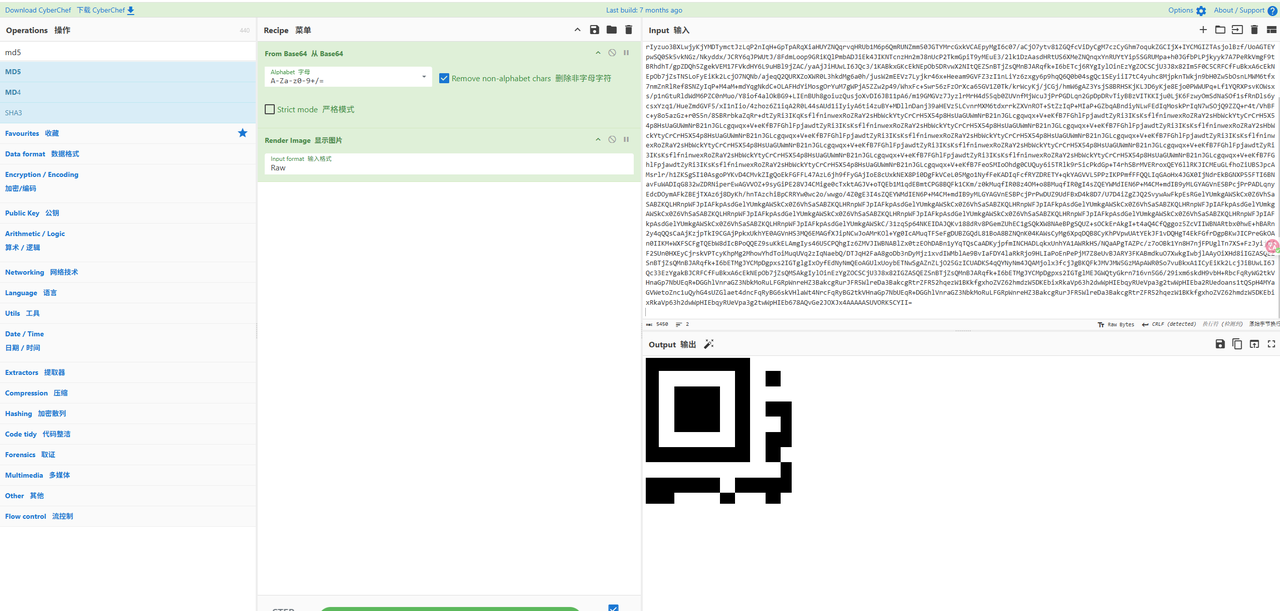Screen dimensions: 1280x611
Task: Click the operations search field containing md5
Action: (x=128, y=51)
